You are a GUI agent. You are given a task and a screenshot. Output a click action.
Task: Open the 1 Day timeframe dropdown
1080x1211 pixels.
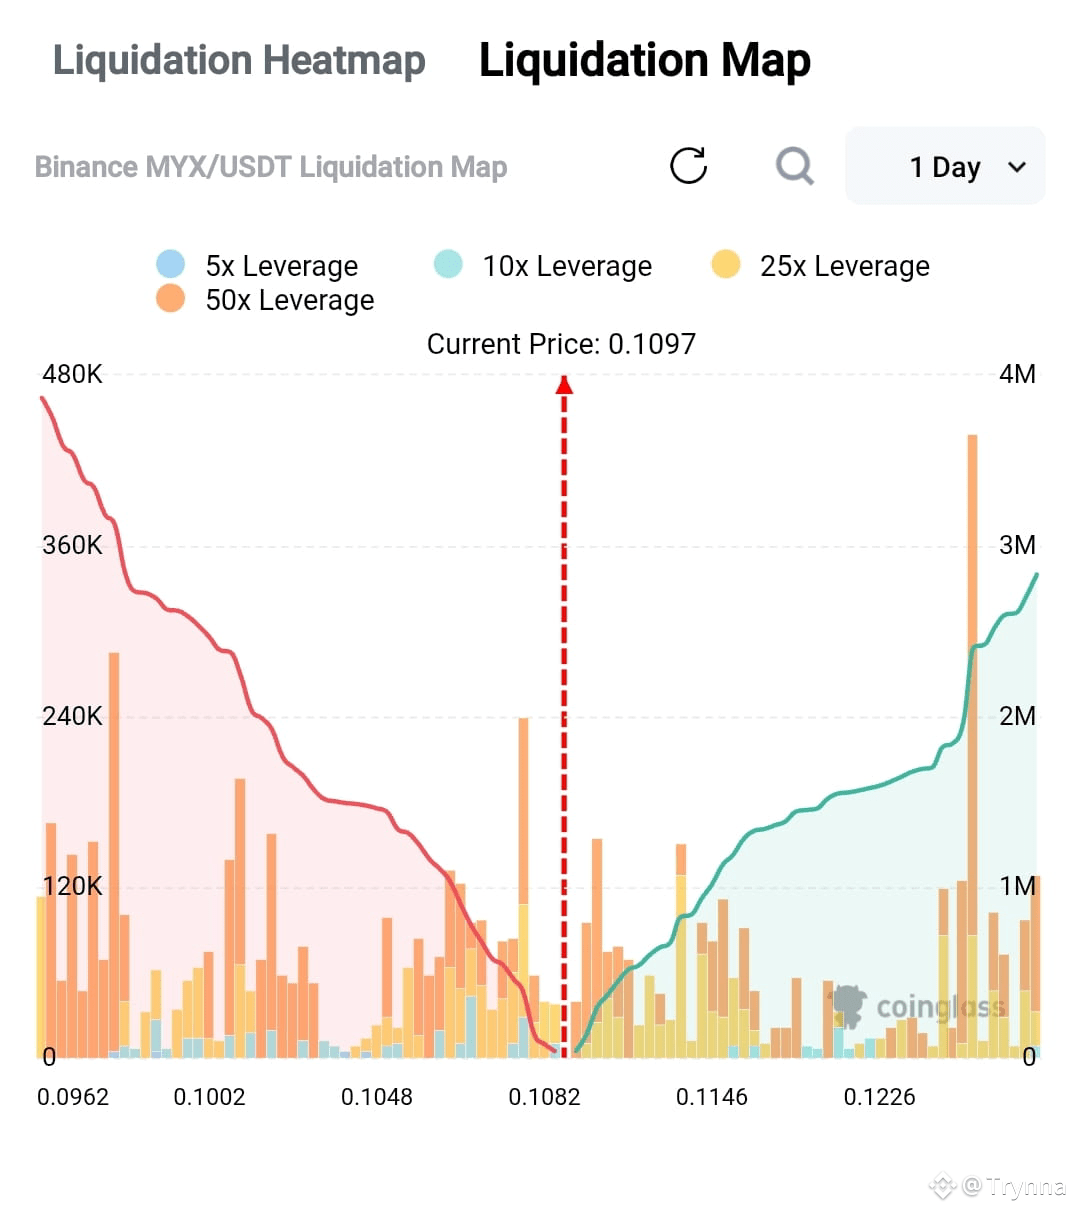click(x=945, y=166)
